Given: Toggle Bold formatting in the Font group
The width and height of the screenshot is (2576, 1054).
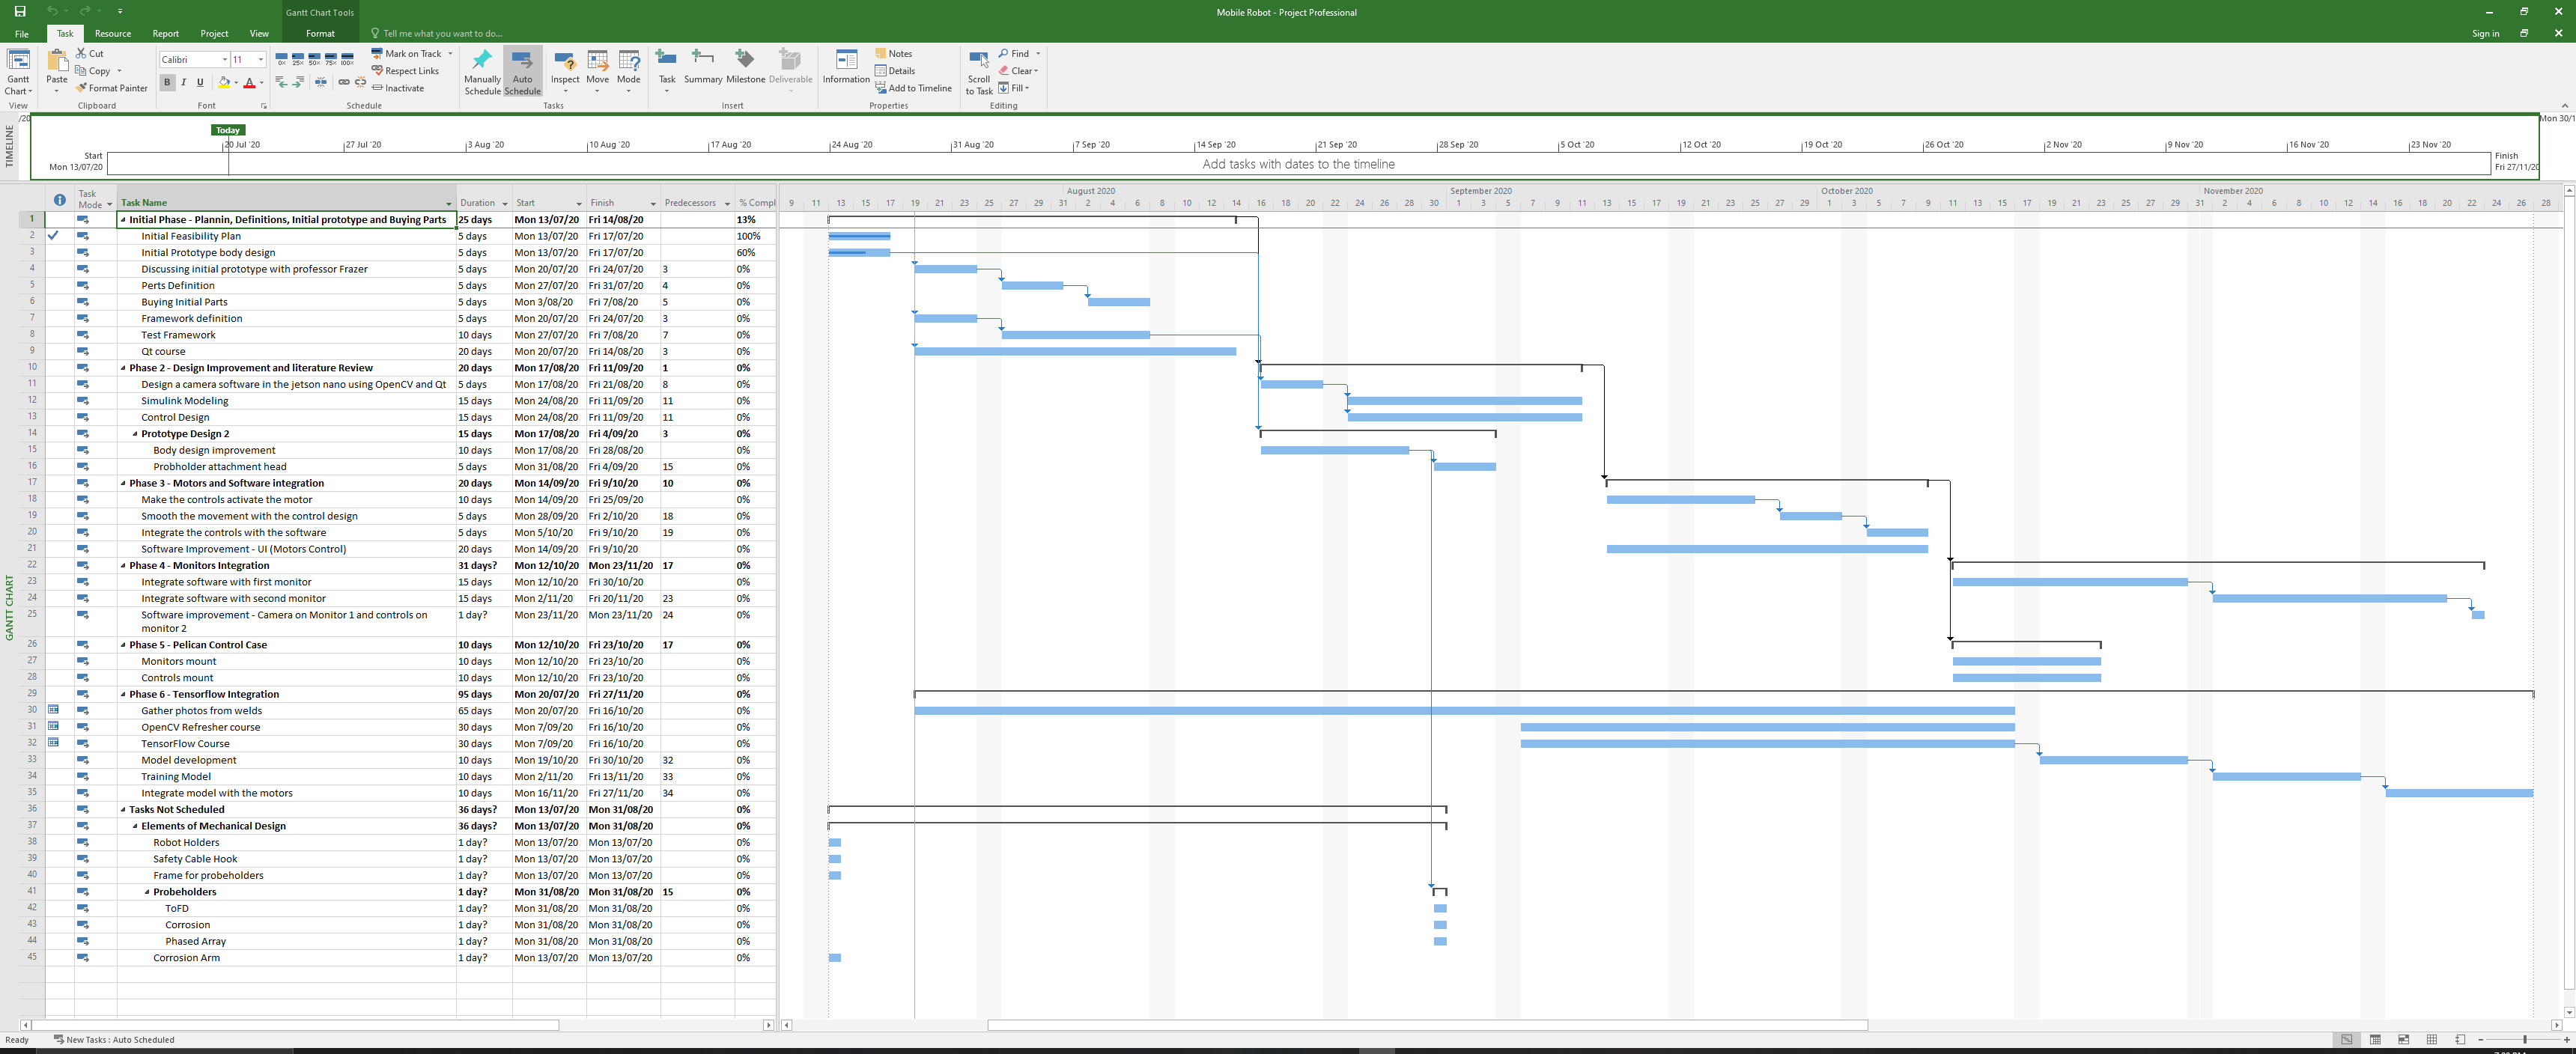Looking at the screenshot, I should coord(168,83).
